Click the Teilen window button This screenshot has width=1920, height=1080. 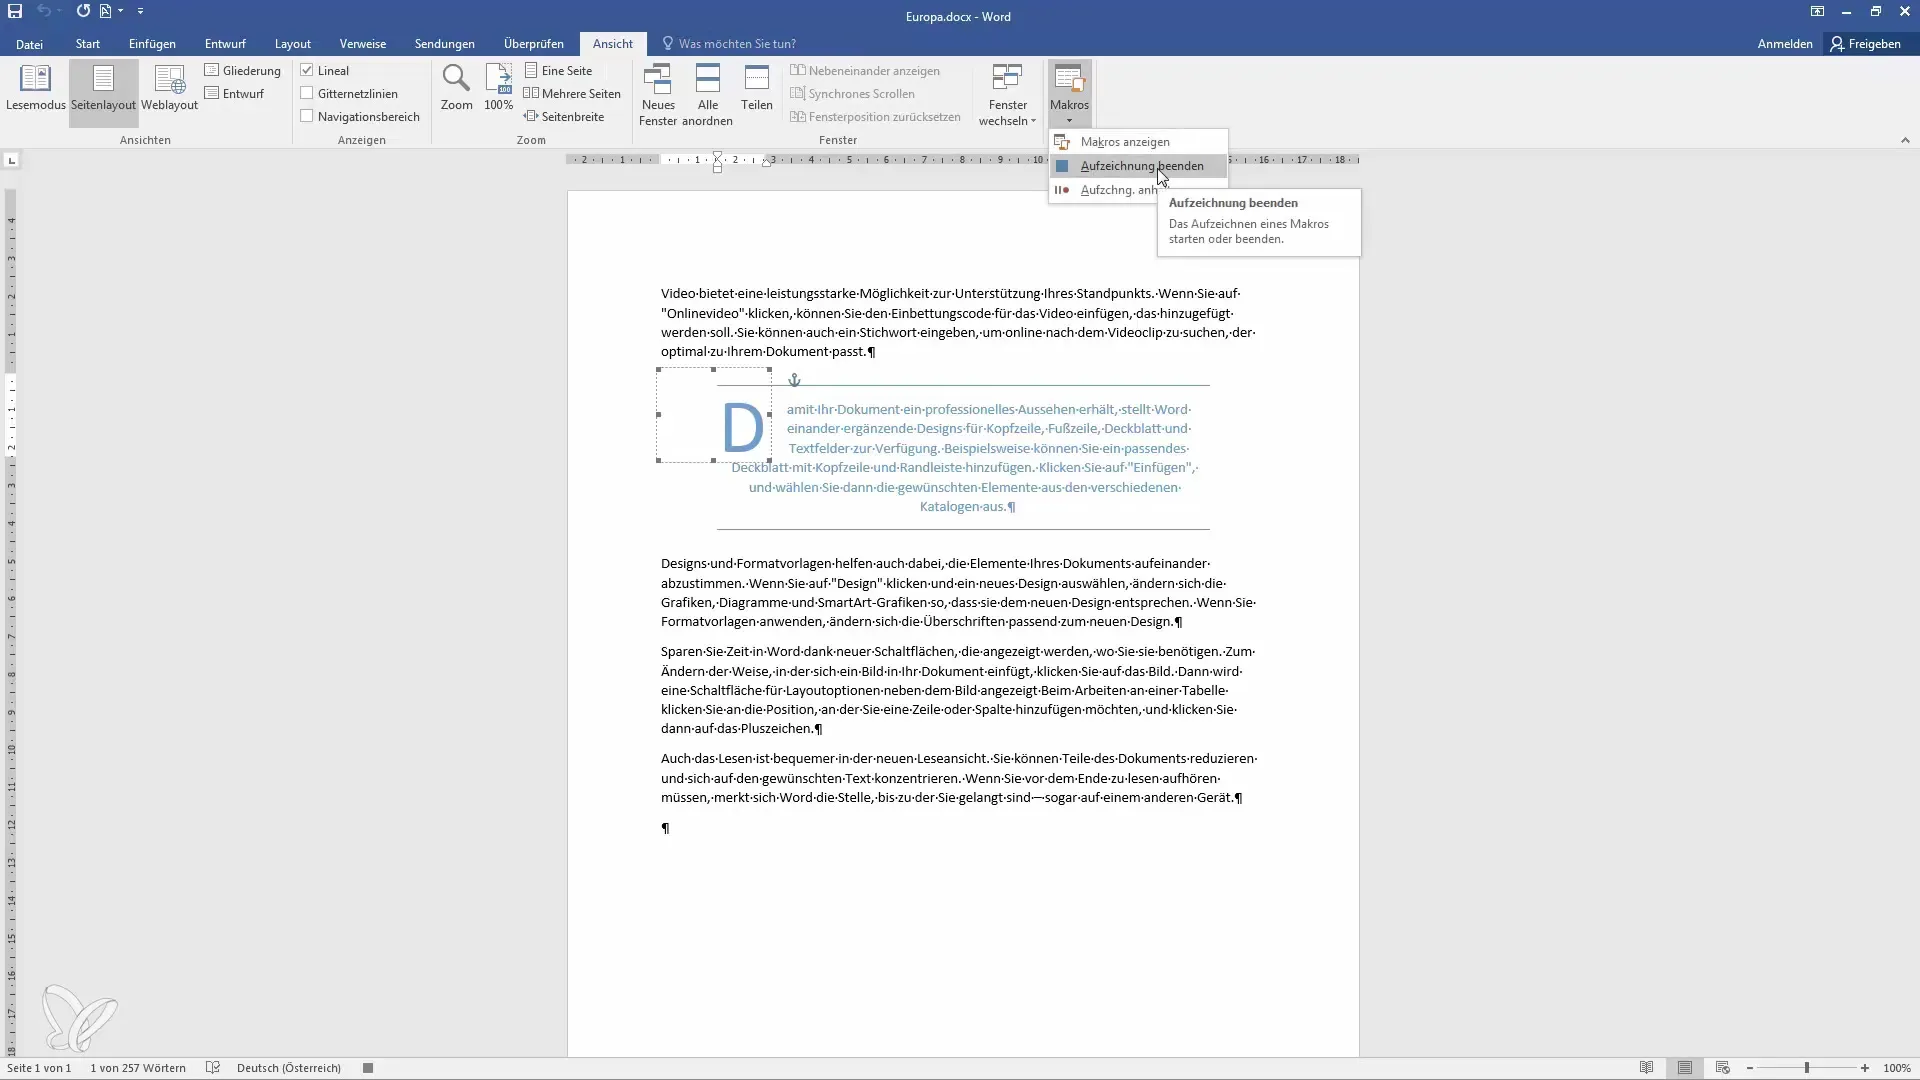tap(757, 88)
